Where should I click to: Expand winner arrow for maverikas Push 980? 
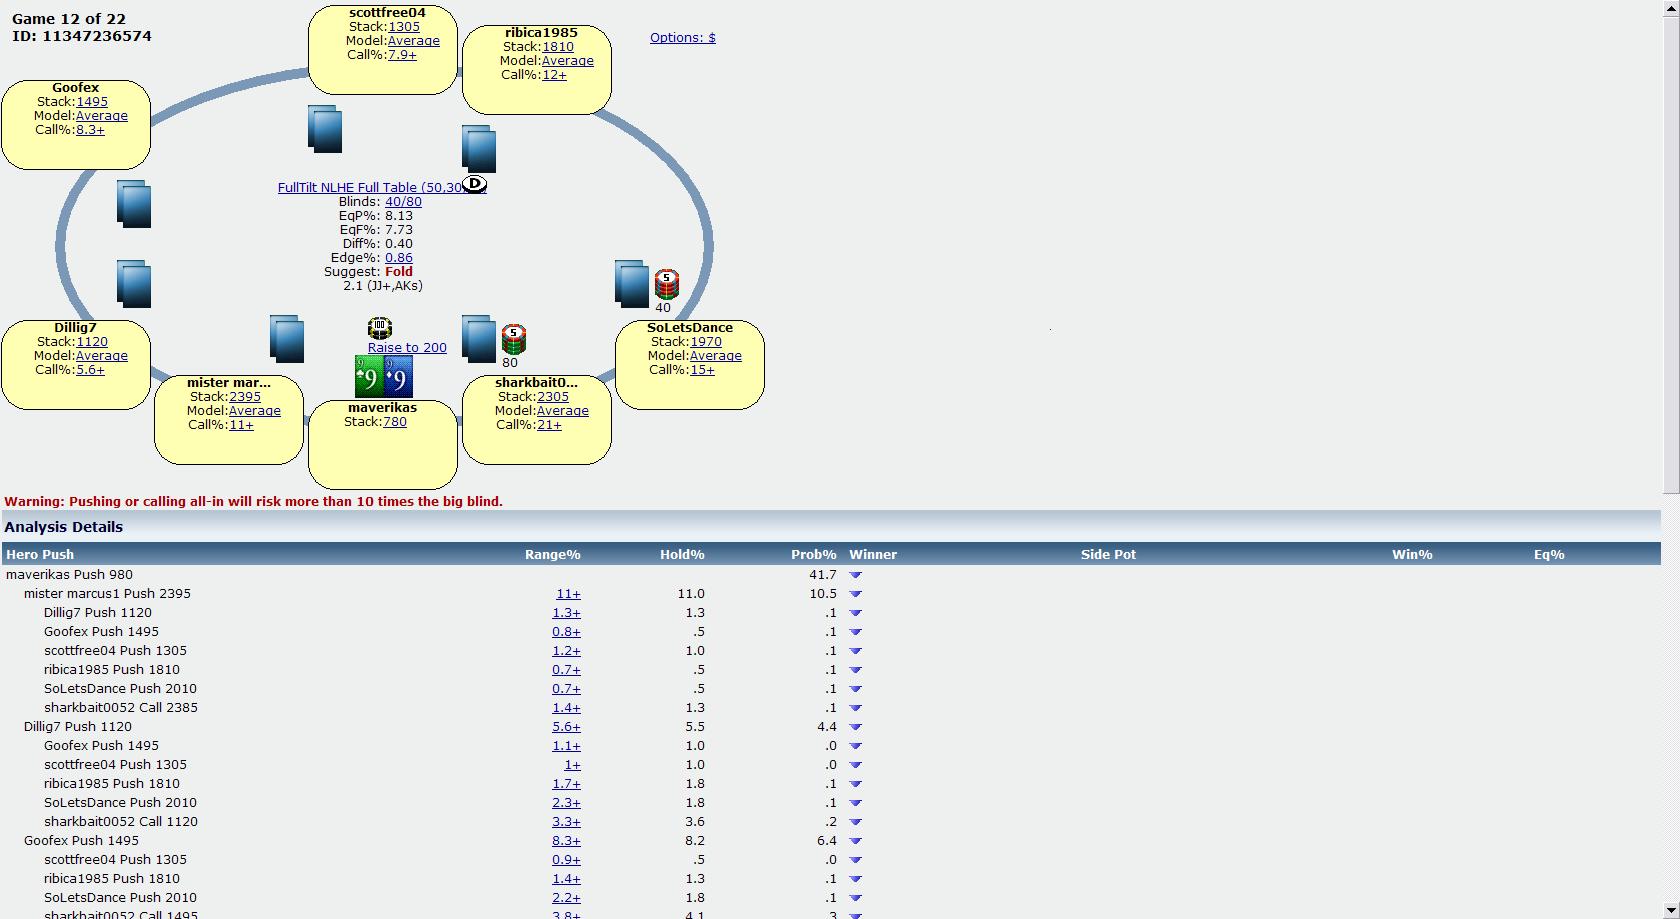855,575
